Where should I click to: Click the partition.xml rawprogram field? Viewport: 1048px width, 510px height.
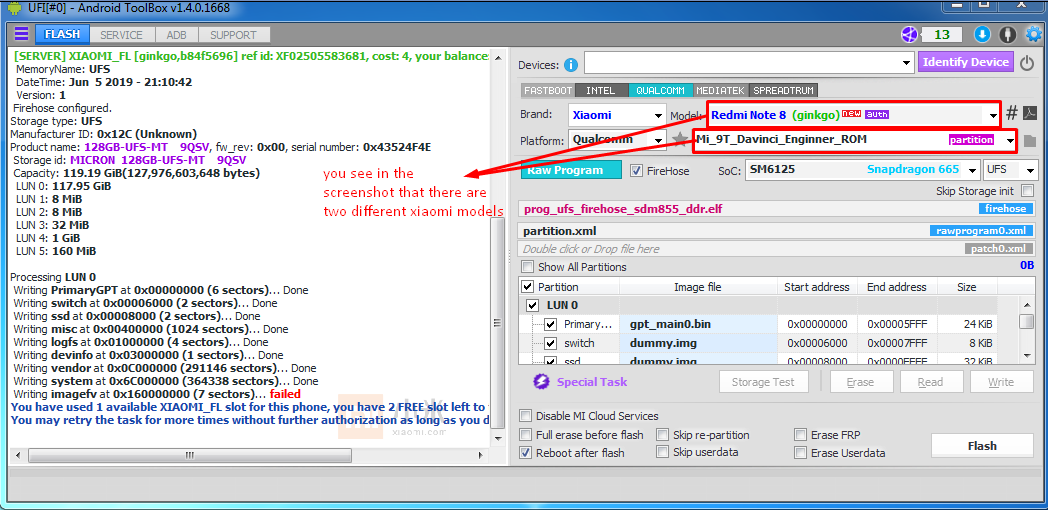click(775, 231)
